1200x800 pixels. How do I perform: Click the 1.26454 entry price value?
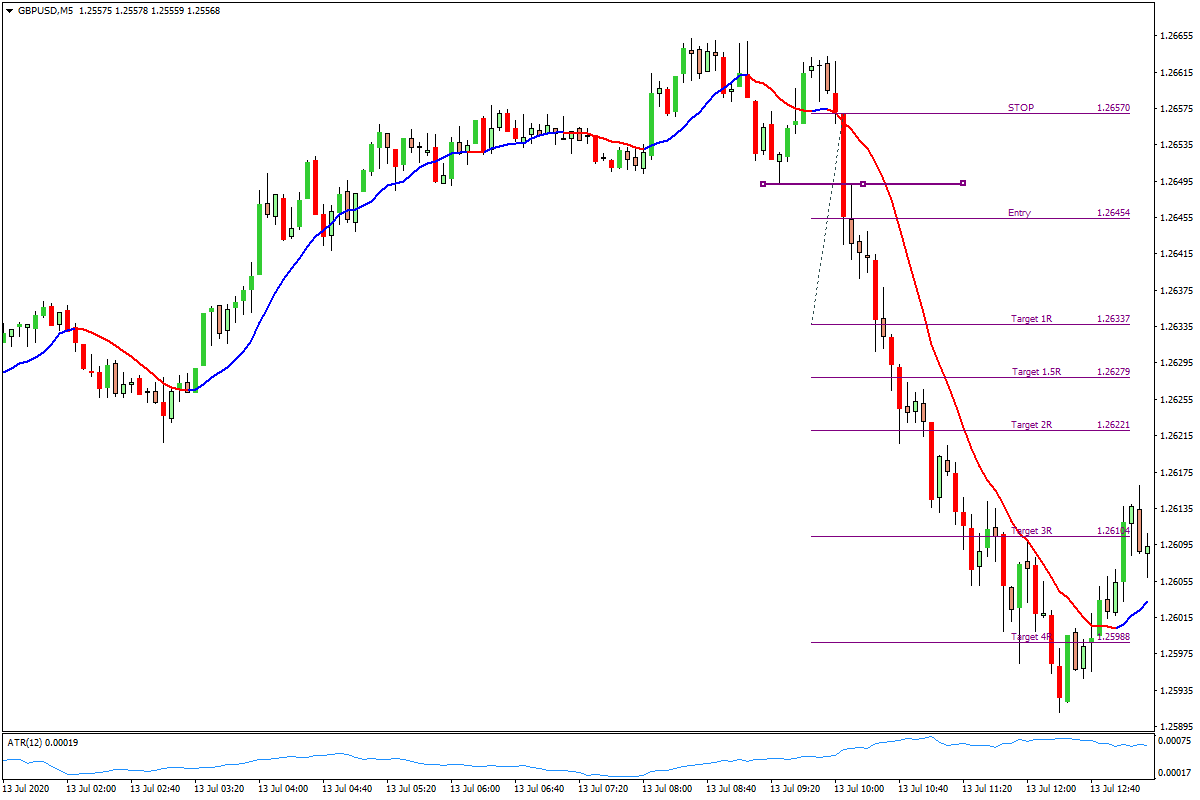pyautogui.click(x=1113, y=213)
